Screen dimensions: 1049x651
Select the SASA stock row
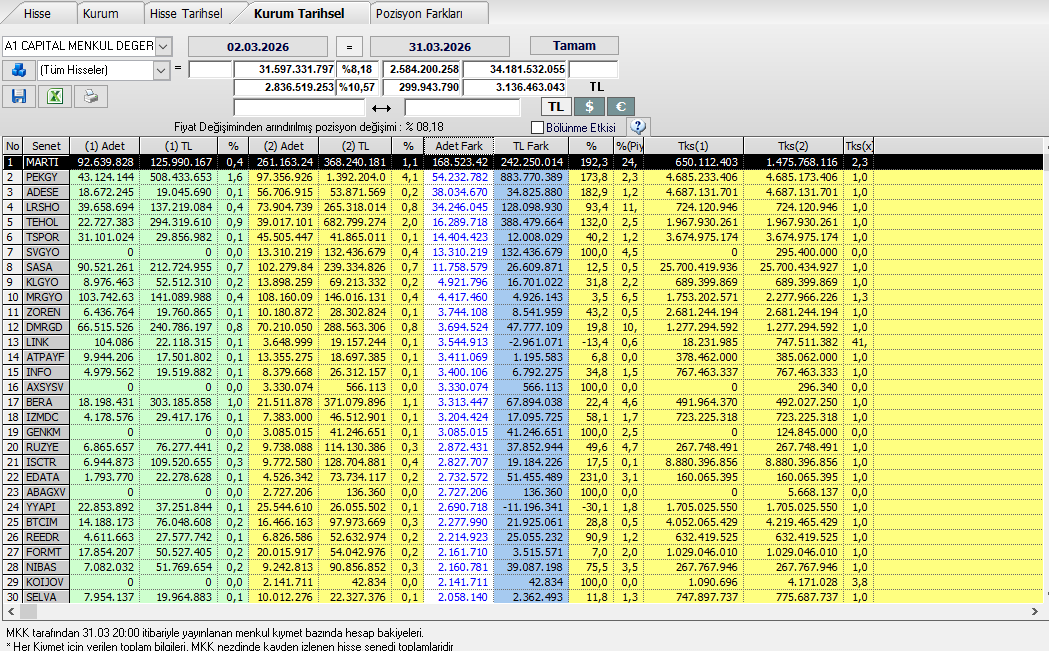[x=522, y=267]
